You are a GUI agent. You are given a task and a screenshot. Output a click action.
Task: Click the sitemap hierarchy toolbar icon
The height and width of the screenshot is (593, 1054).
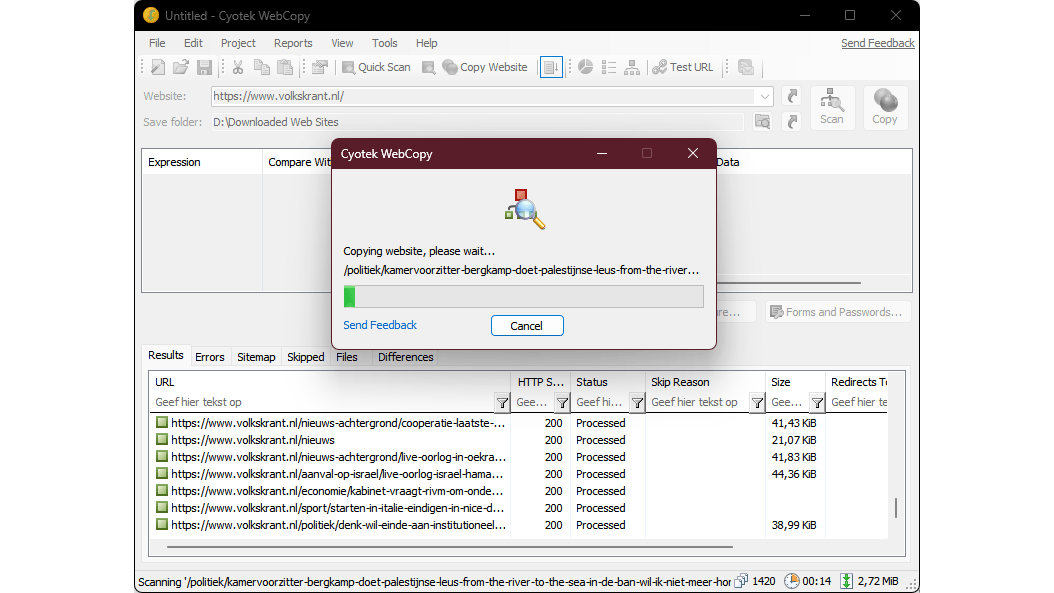[632, 67]
